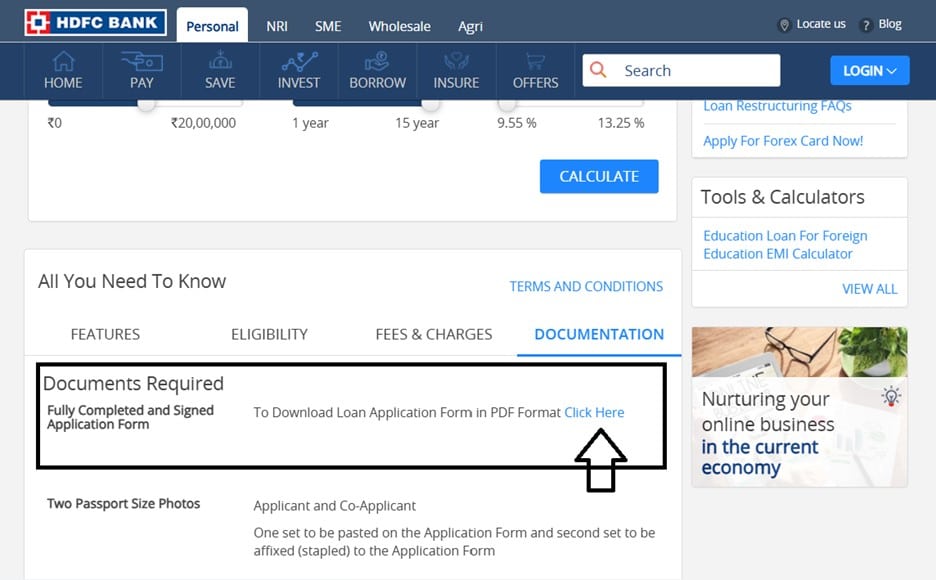Click the 'Click Here' PDF download link
Viewport: 936px width, 580px height.
click(594, 412)
